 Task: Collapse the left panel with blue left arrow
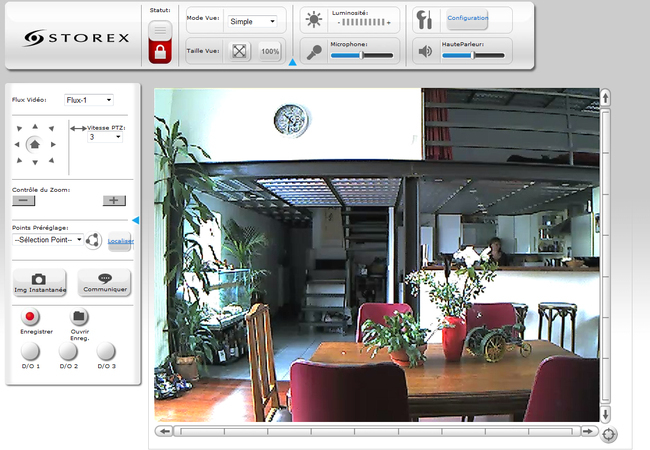[x=136, y=220]
